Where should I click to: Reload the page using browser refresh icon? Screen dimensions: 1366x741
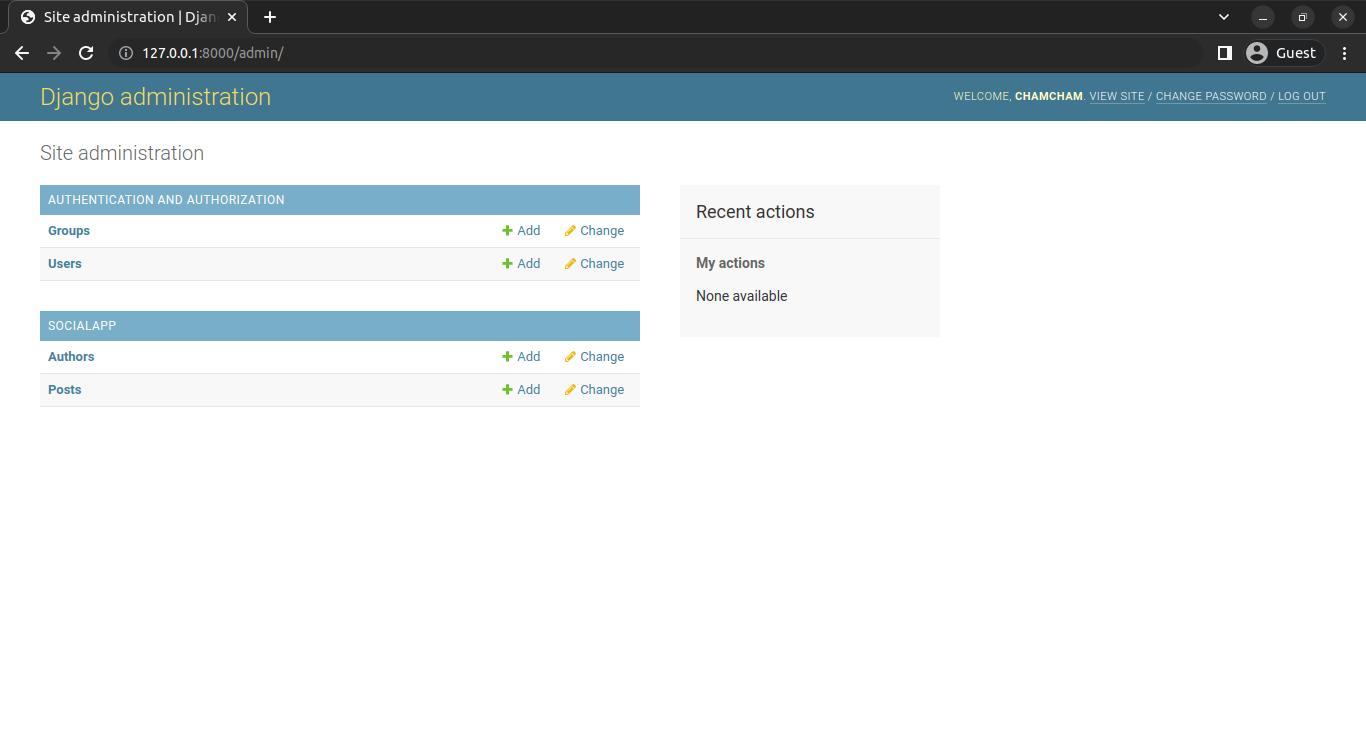point(86,53)
